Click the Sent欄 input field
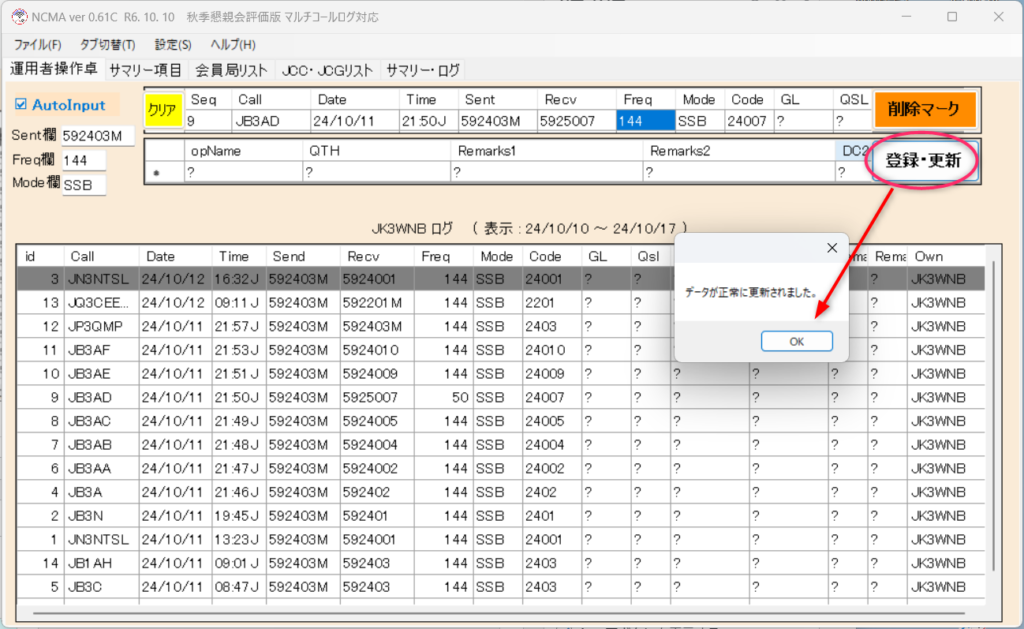 (x=97, y=136)
